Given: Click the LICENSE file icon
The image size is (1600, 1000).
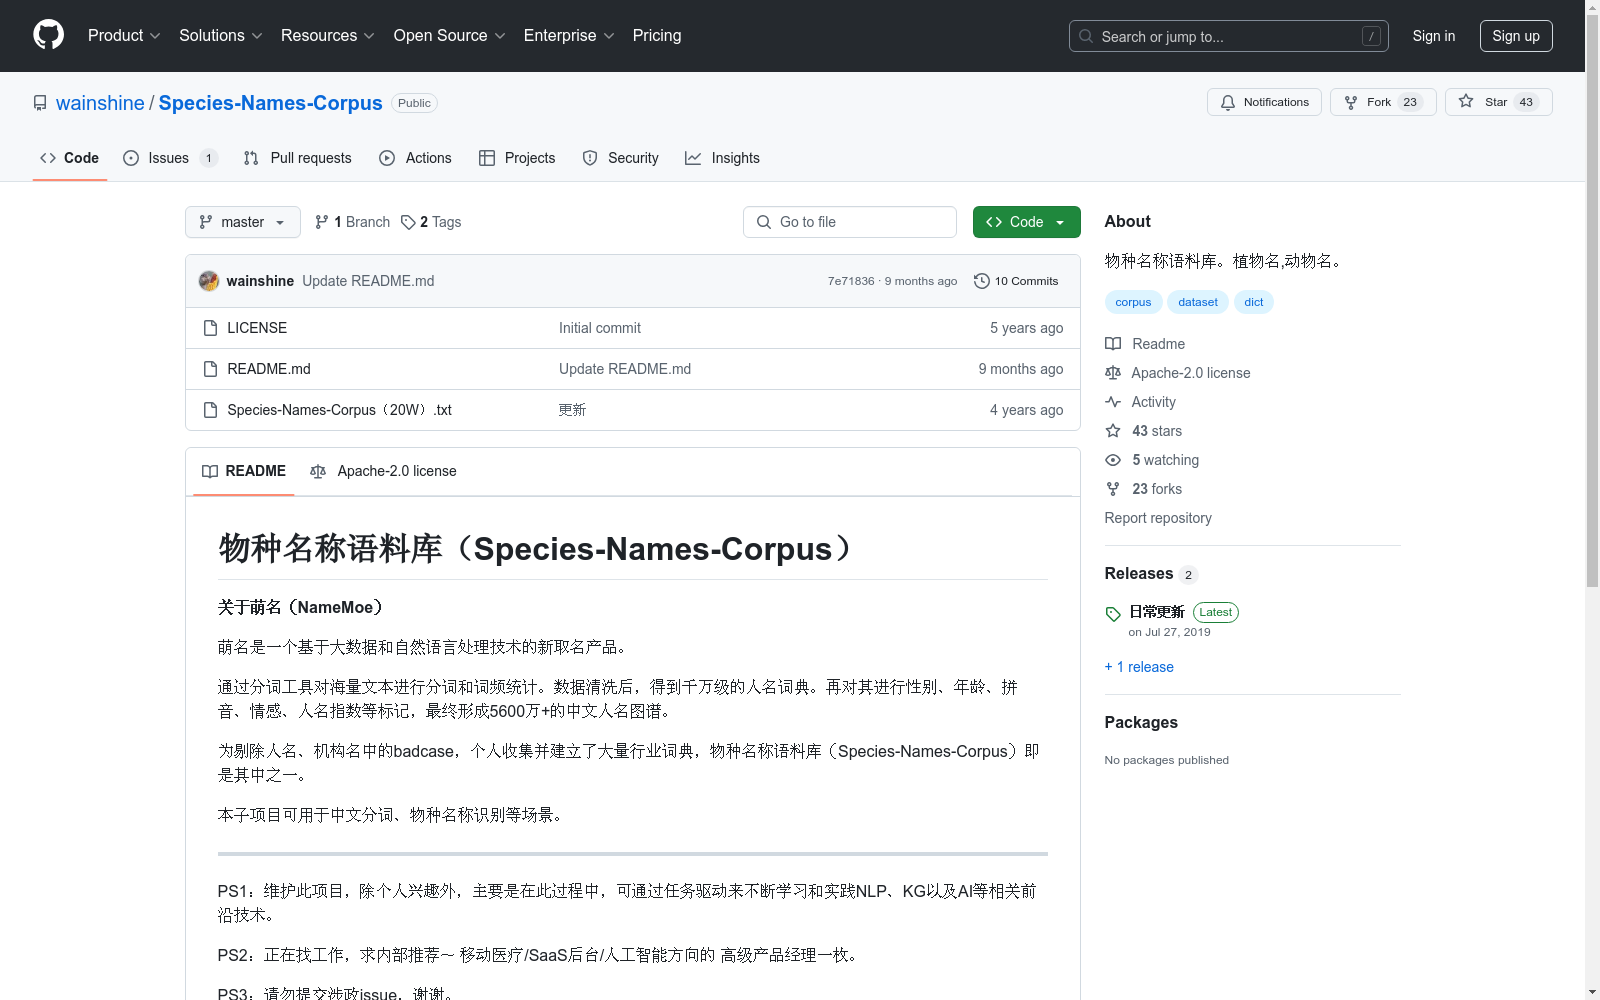Looking at the screenshot, I should [210, 328].
